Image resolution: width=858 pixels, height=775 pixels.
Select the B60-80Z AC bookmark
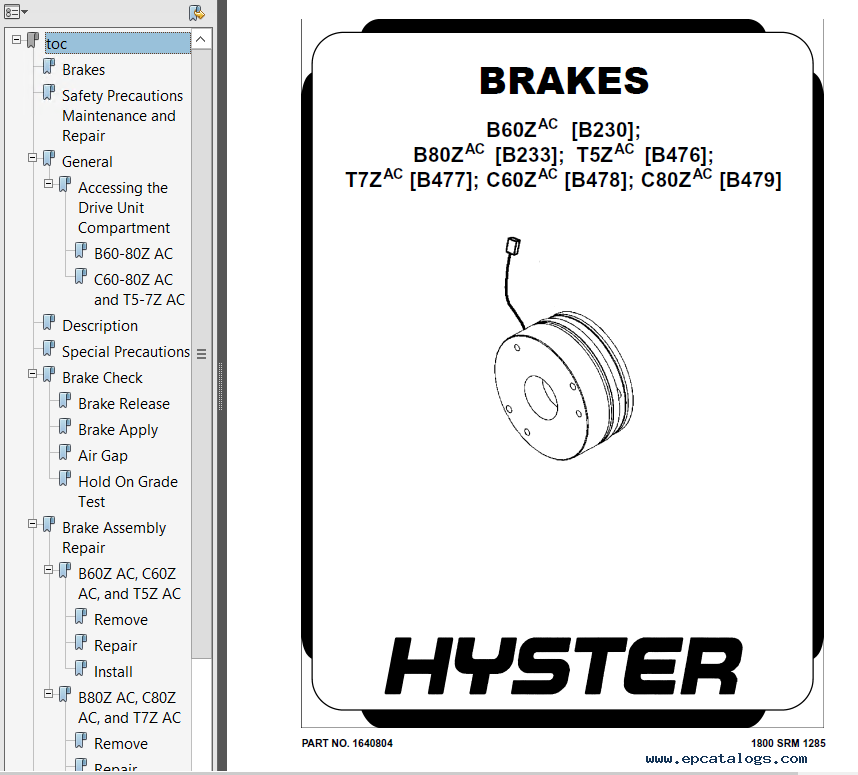[133, 254]
